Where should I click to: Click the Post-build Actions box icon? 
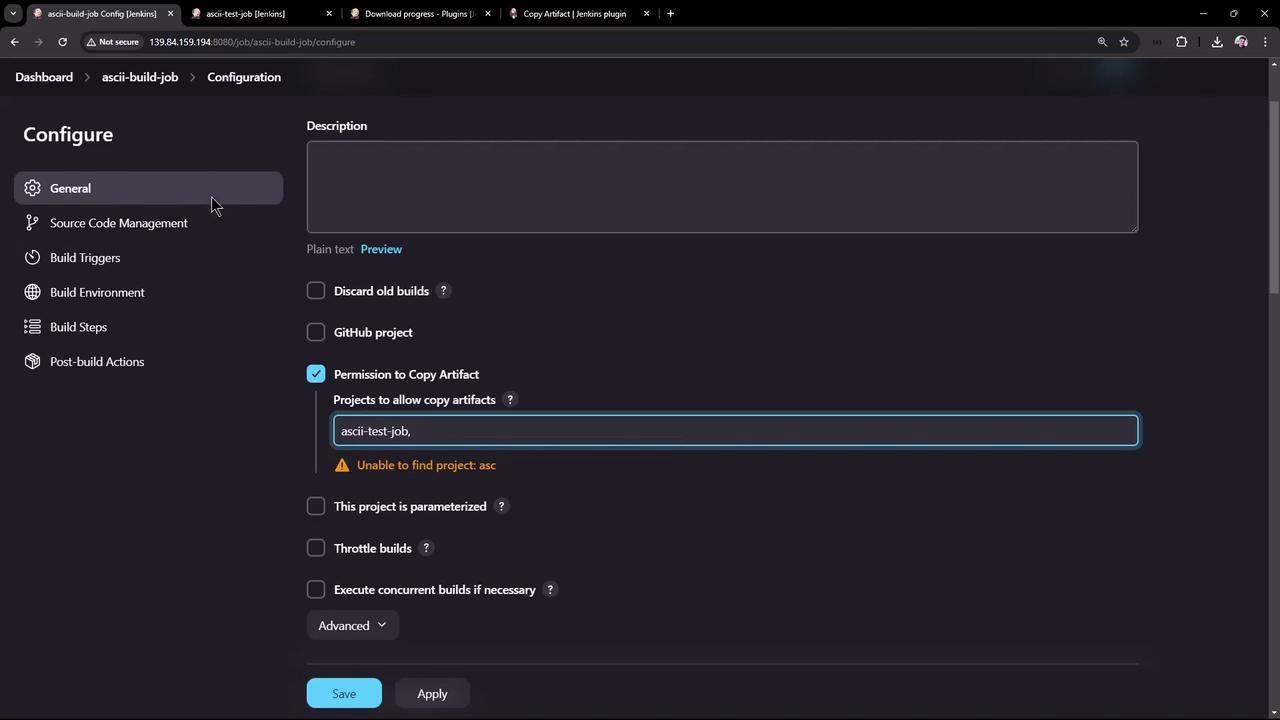coord(32,361)
